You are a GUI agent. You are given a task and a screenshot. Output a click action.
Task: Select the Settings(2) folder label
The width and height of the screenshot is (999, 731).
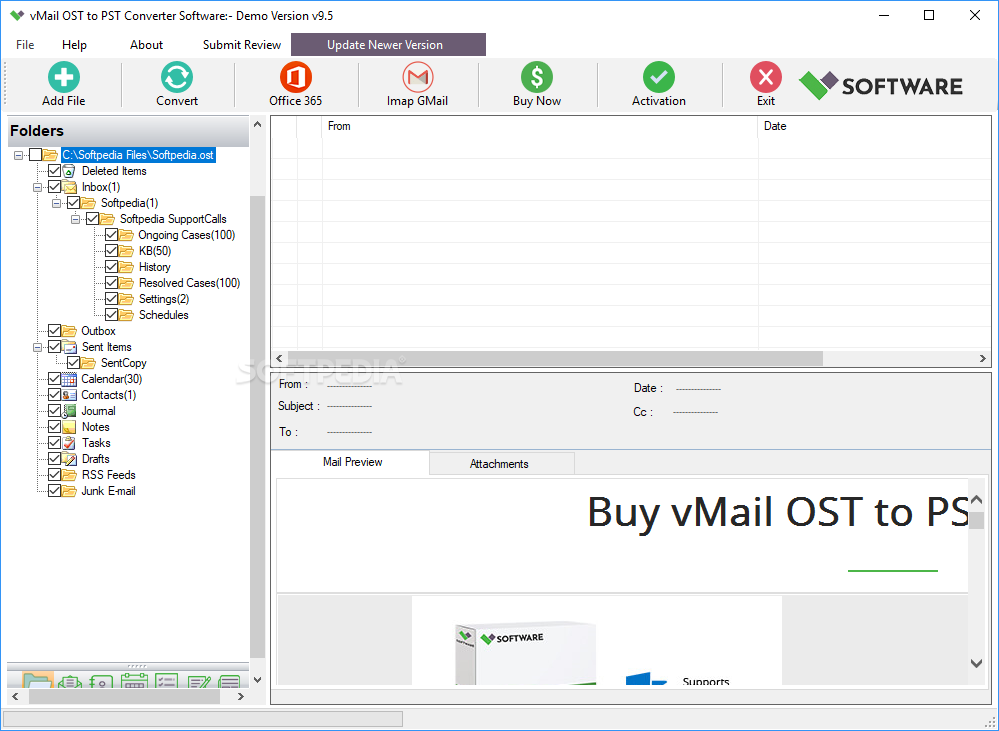164,298
